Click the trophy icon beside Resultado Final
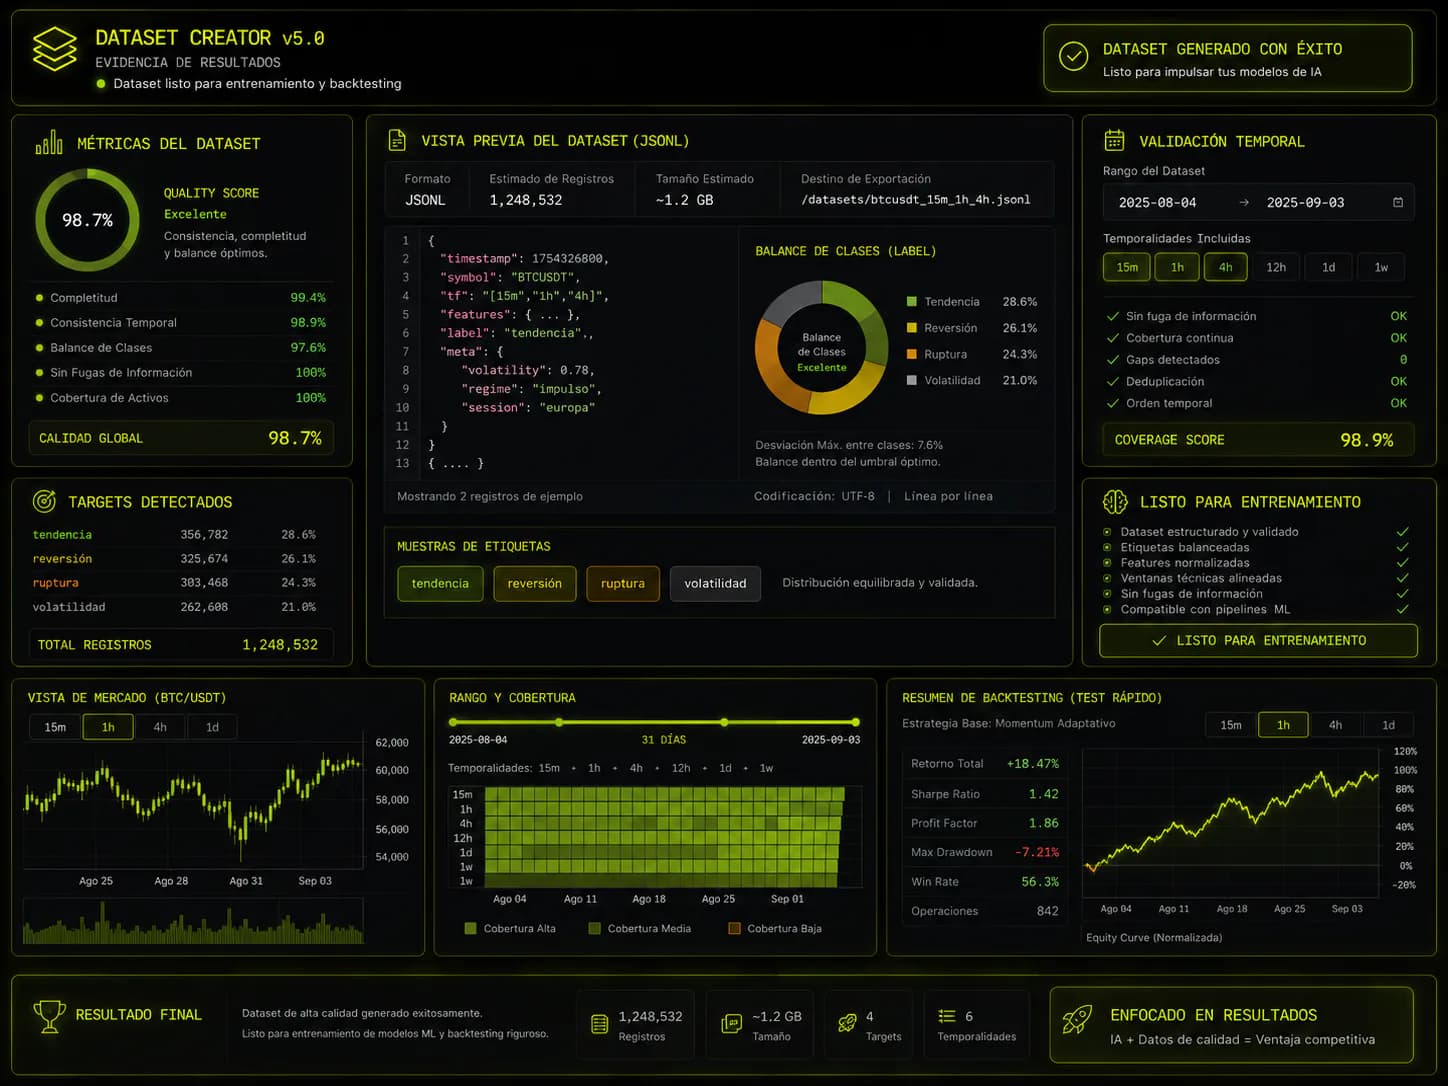 [49, 1016]
